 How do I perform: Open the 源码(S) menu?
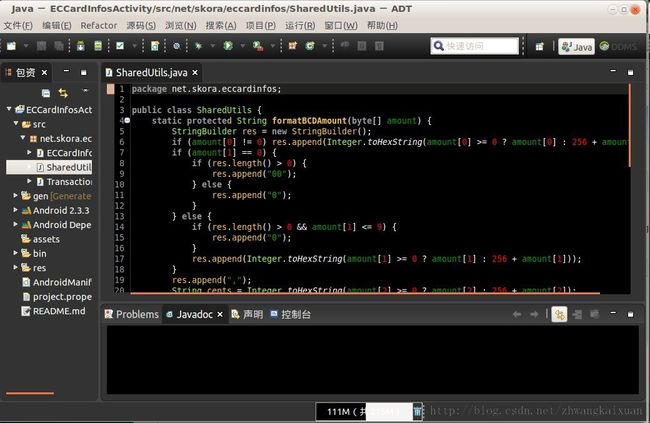141,26
